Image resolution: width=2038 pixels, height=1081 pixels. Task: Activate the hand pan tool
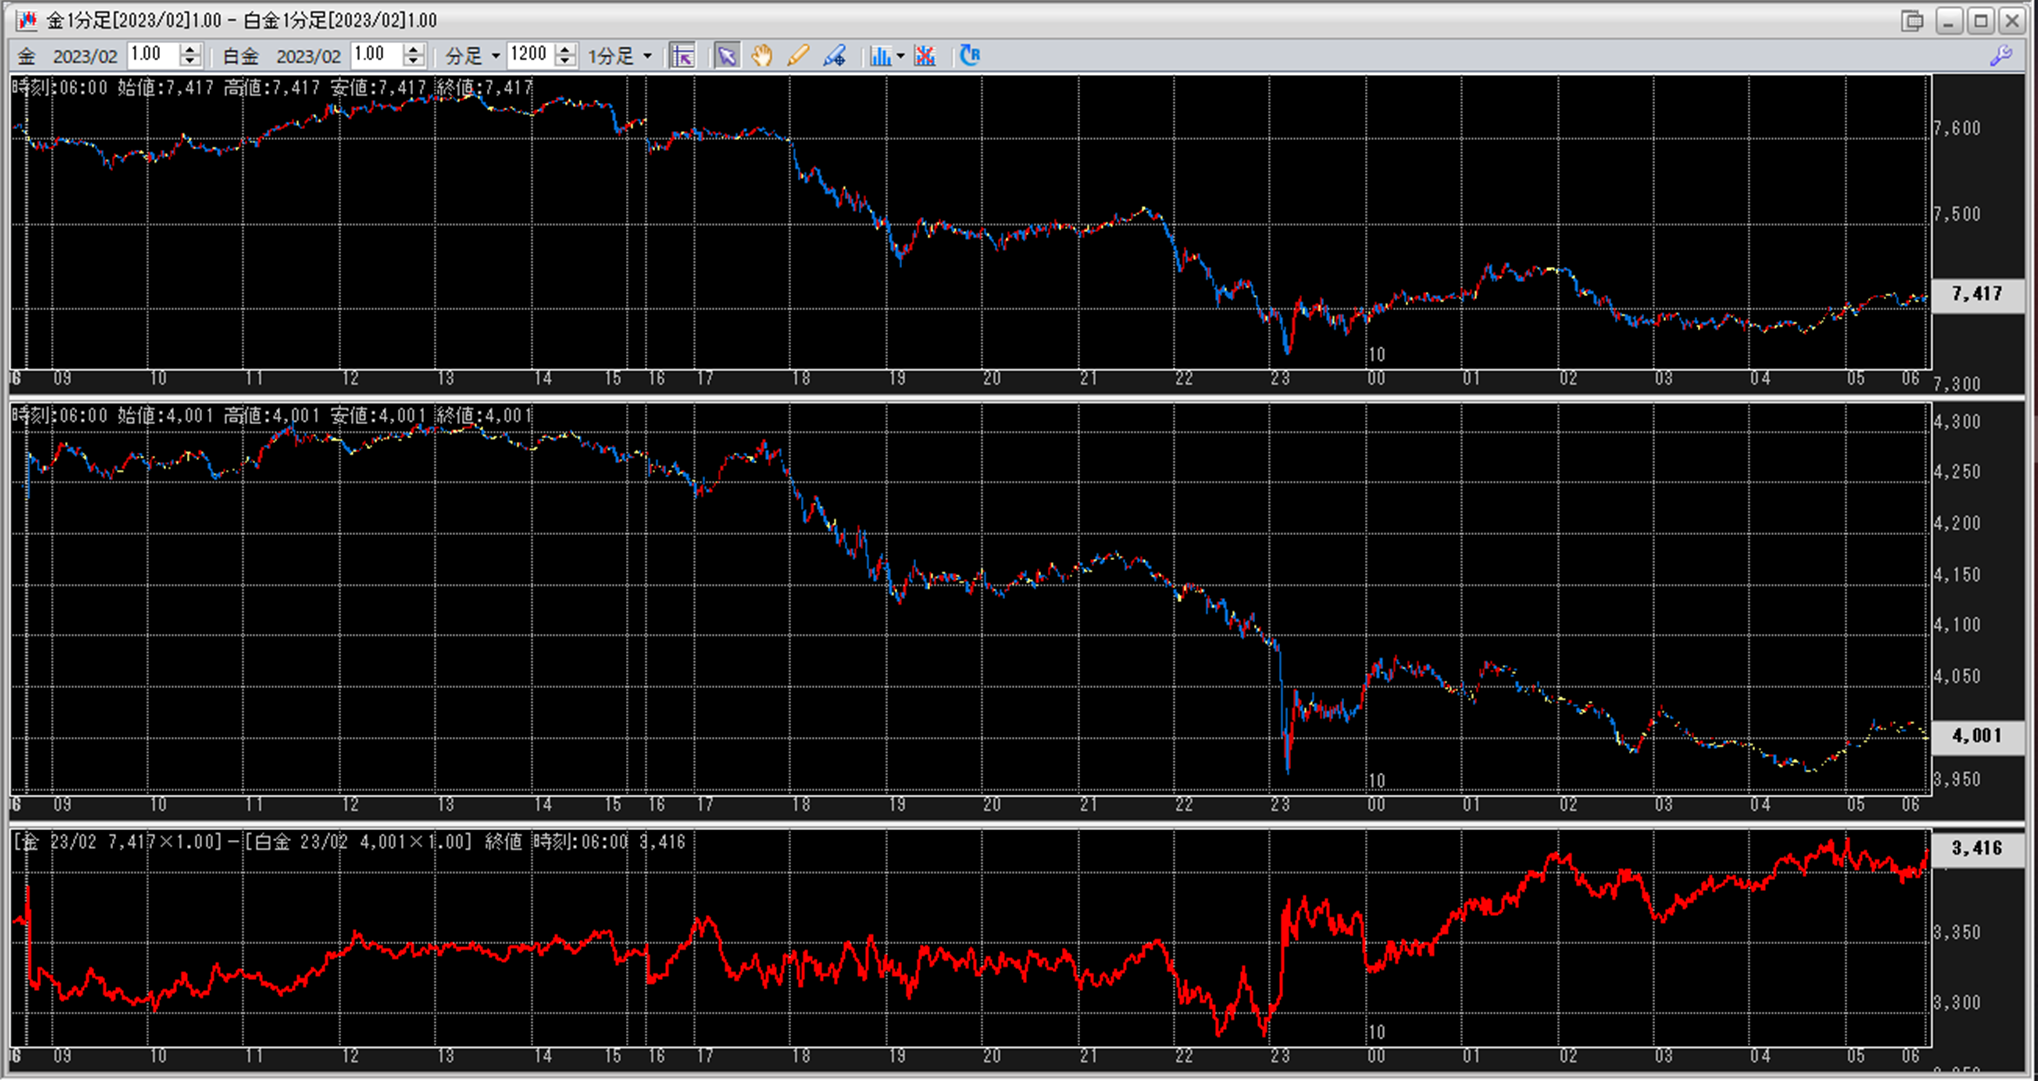pos(762,56)
